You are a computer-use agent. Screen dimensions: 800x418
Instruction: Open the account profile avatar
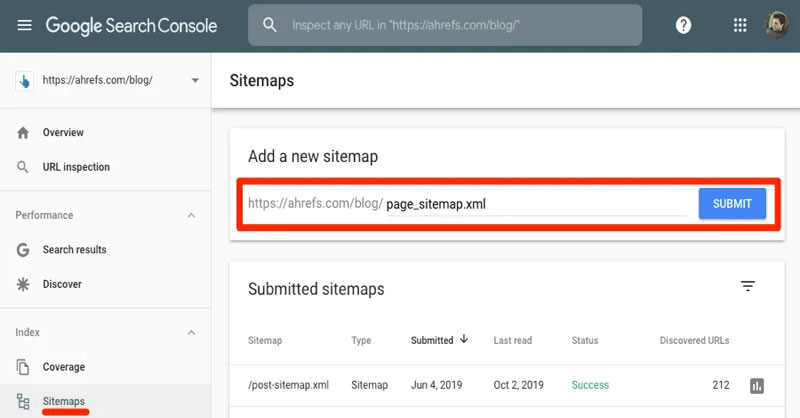(x=777, y=24)
